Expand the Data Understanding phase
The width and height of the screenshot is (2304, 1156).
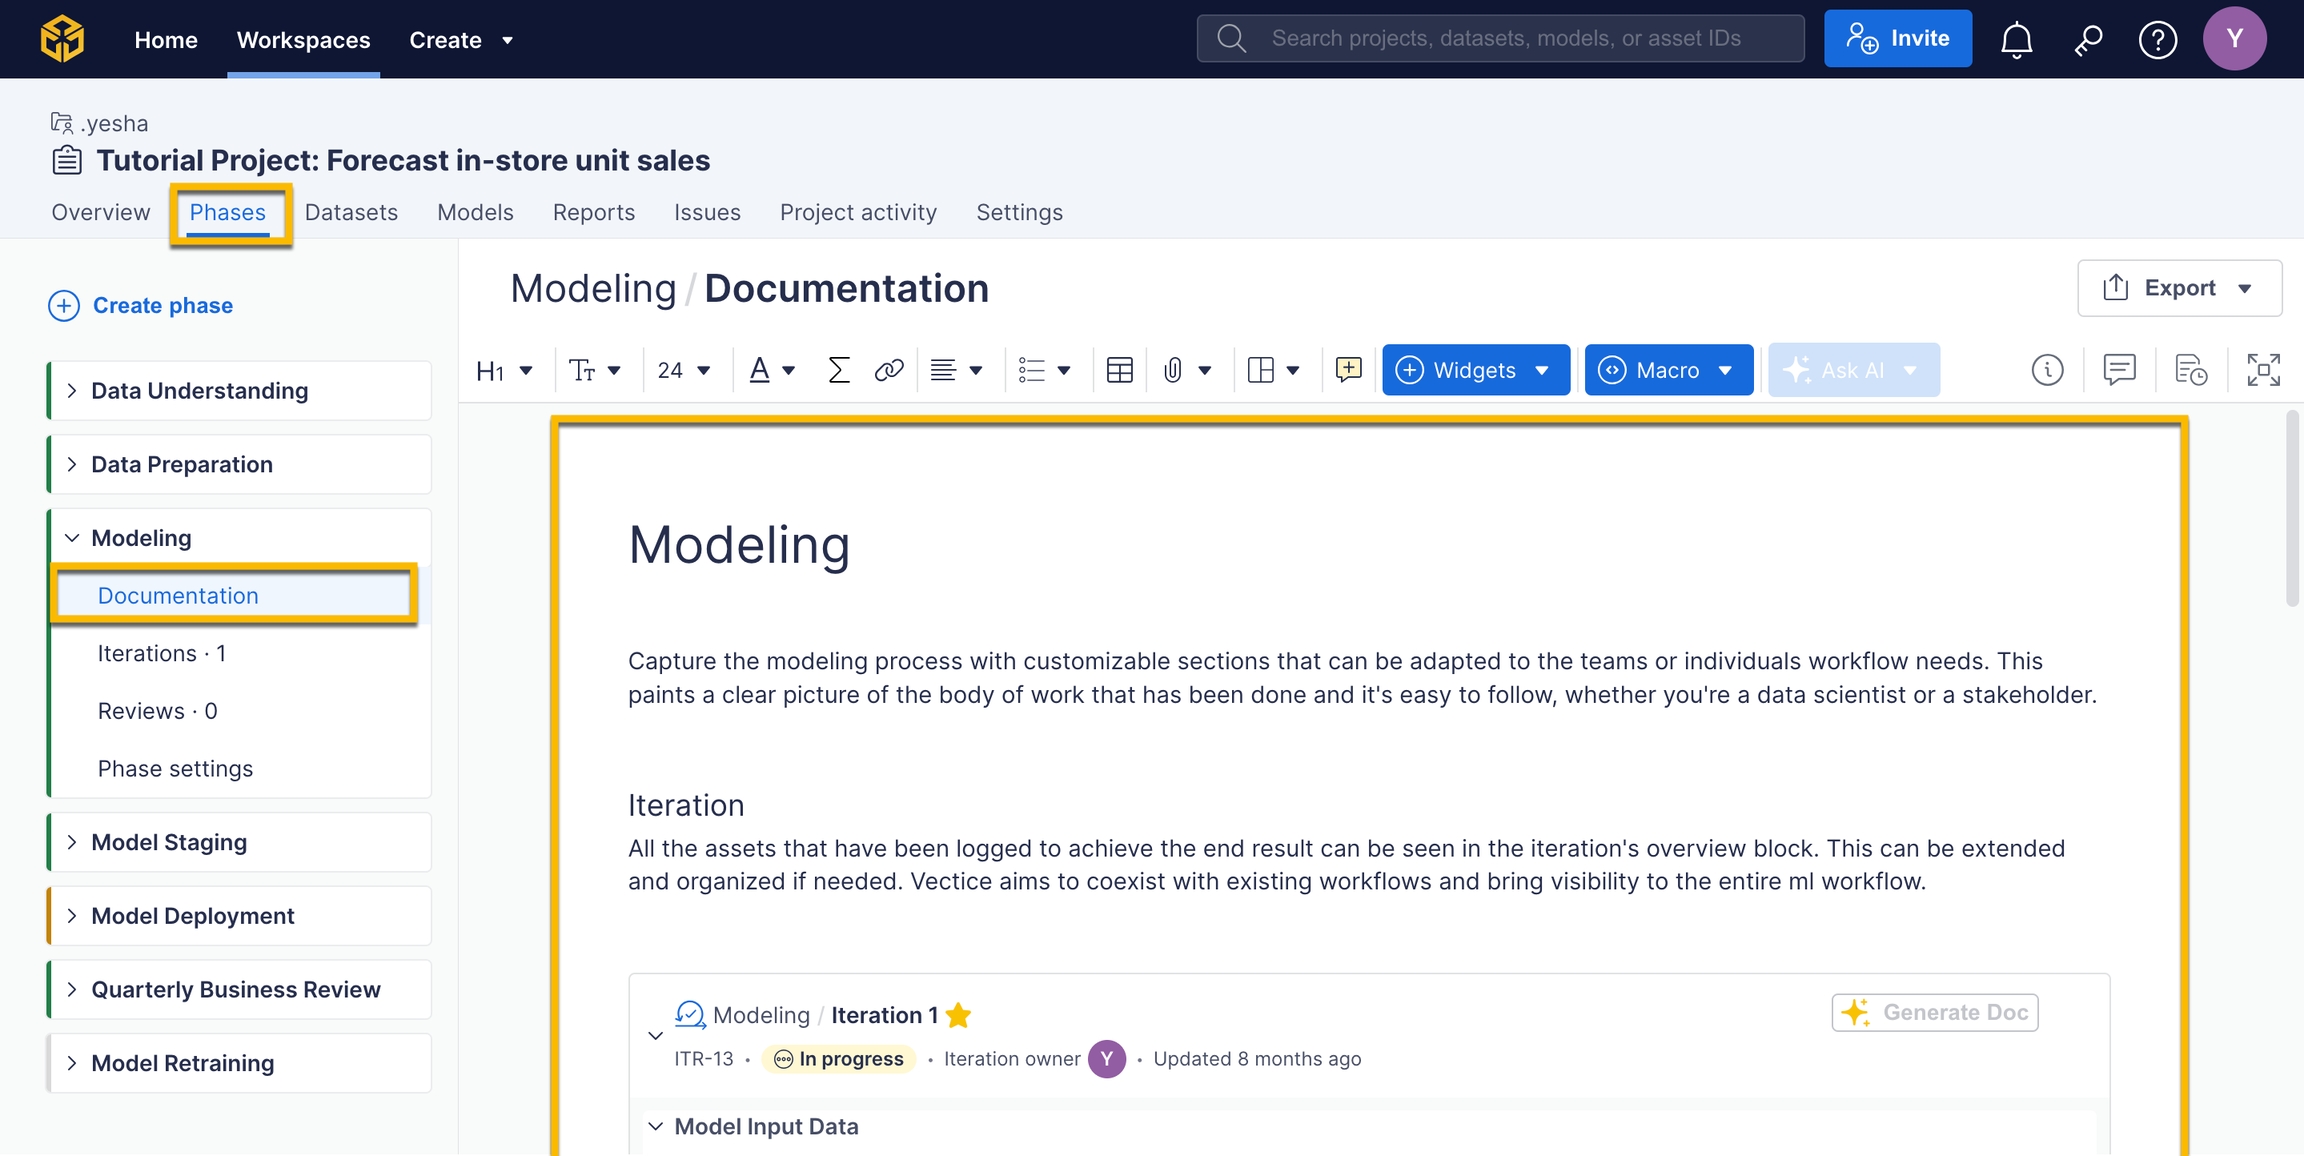point(72,391)
